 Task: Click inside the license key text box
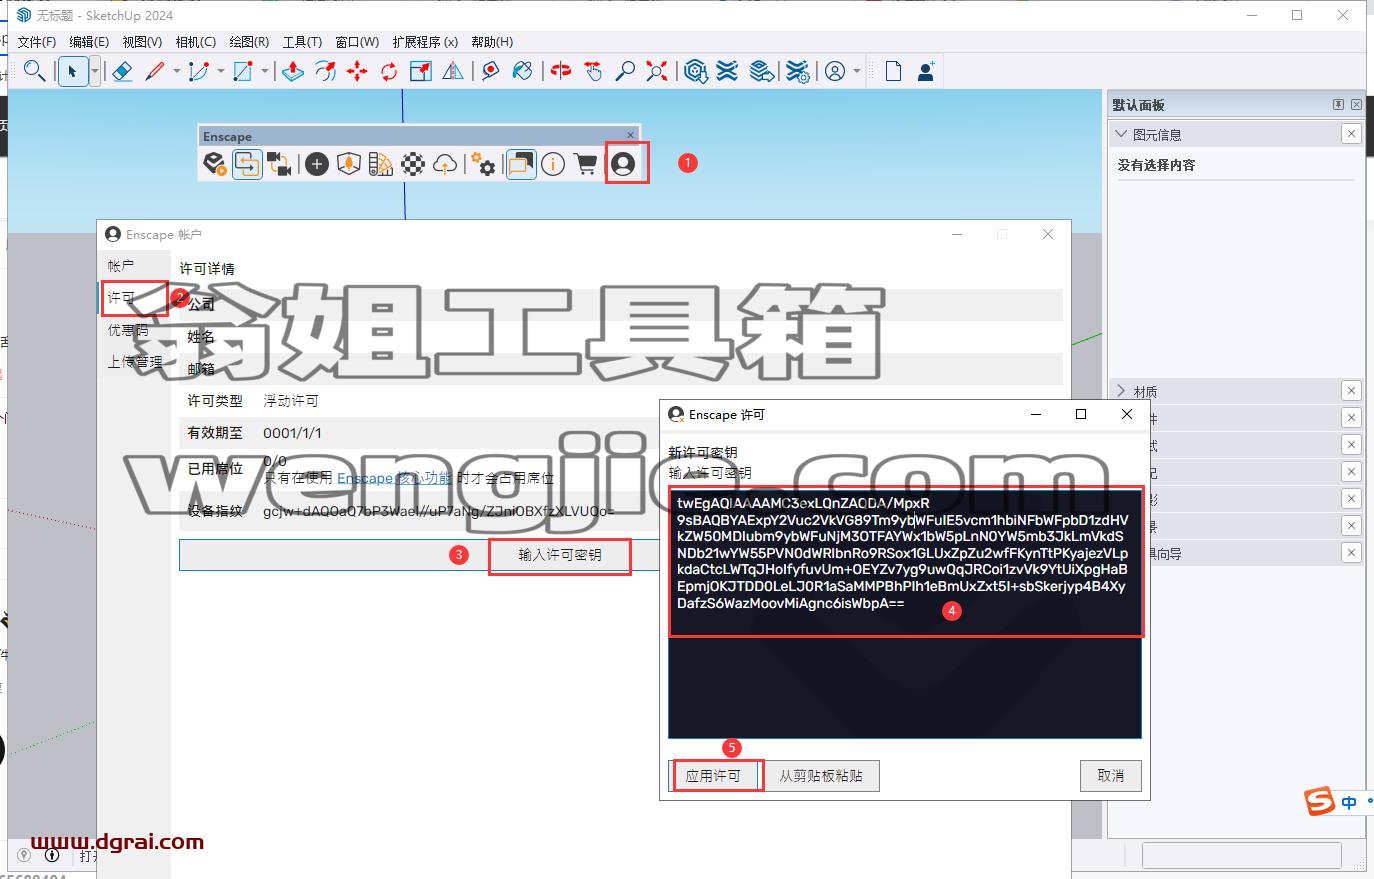[905, 614]
